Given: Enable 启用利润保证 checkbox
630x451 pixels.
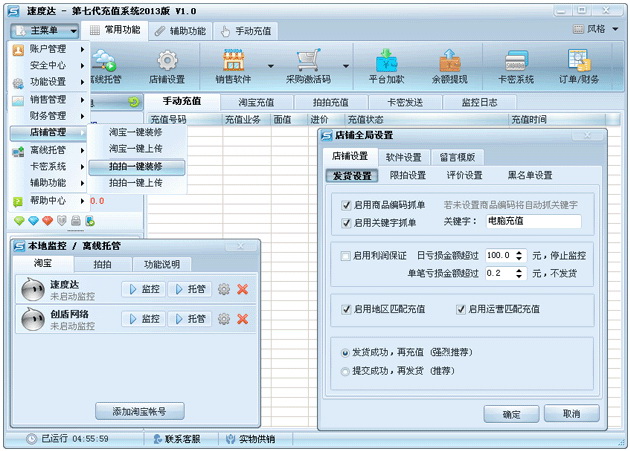Looking at the screenshot, I should 345,256.
